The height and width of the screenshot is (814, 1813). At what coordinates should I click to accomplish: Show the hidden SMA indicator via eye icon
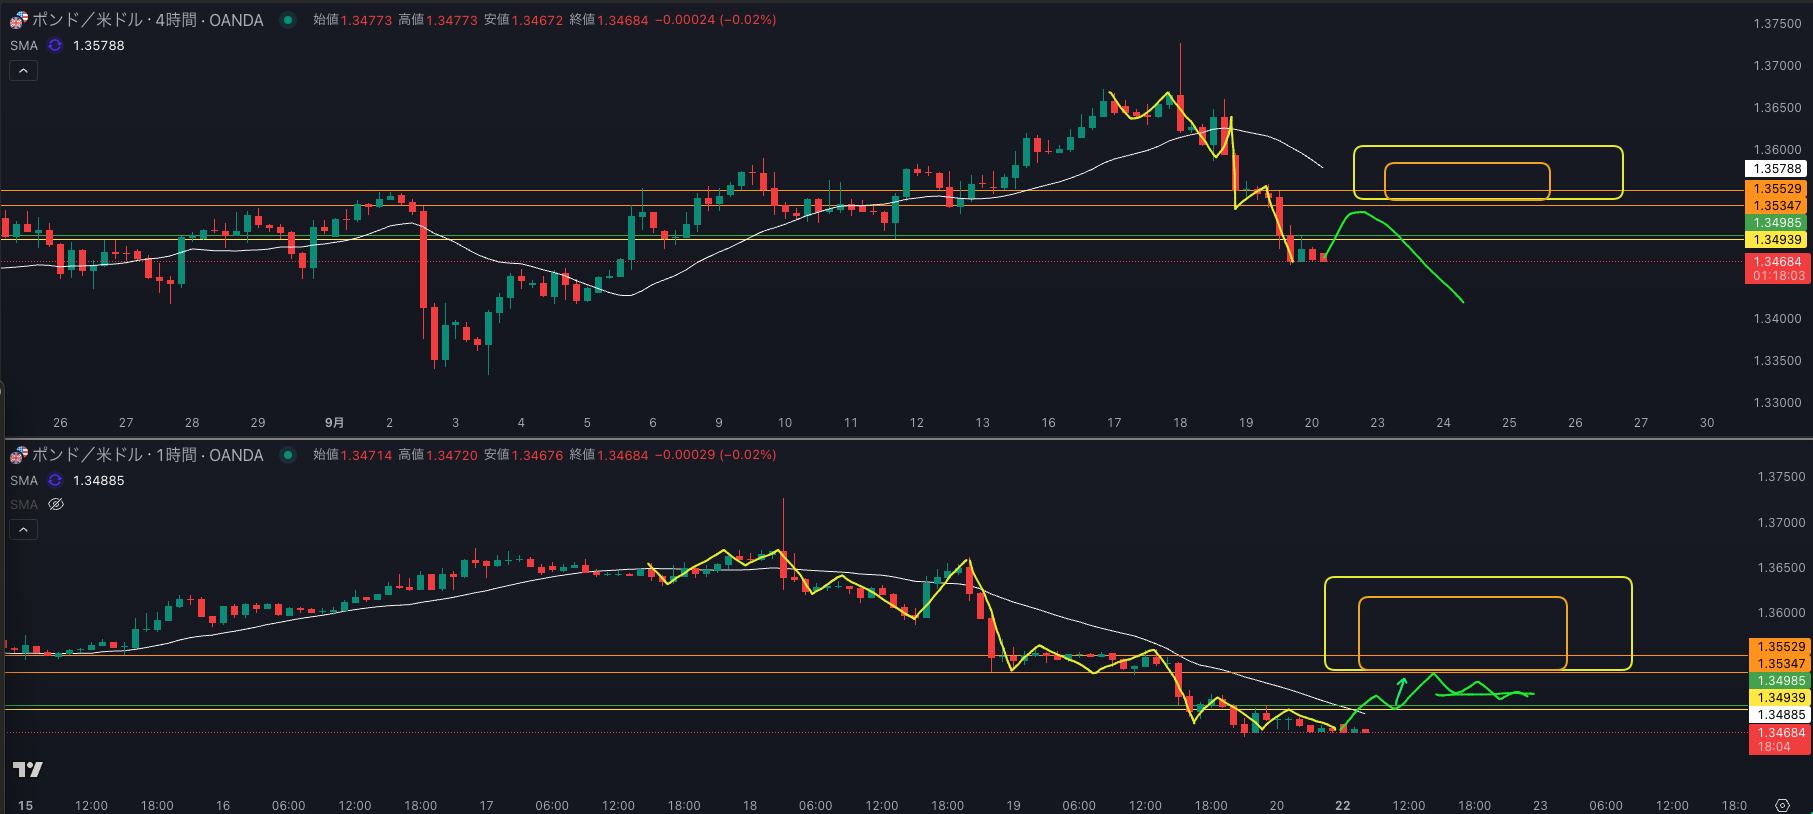56,504
